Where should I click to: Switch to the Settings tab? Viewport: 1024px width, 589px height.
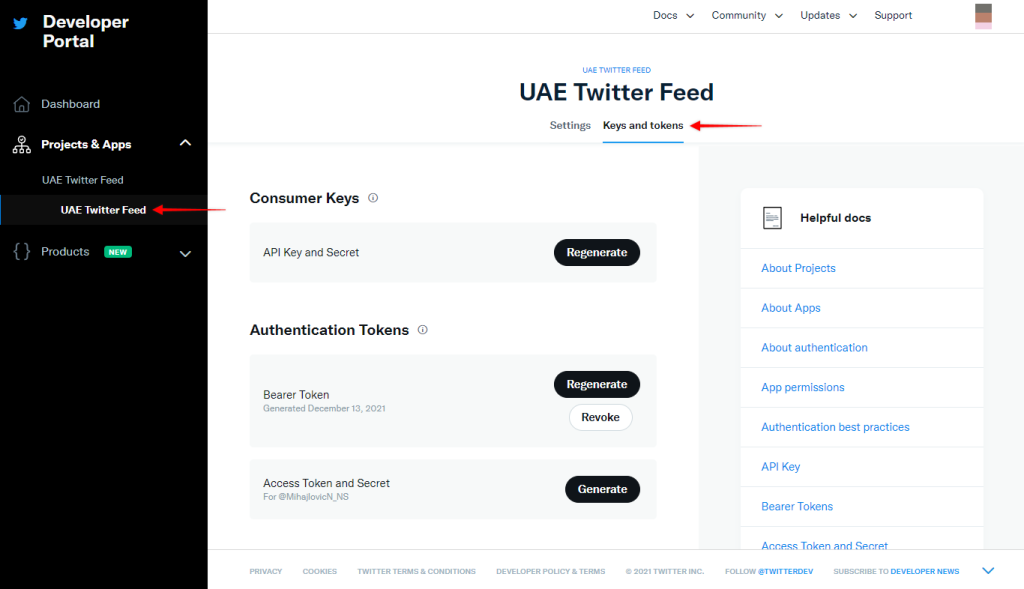pyautogui.click(x=570, y=125)
